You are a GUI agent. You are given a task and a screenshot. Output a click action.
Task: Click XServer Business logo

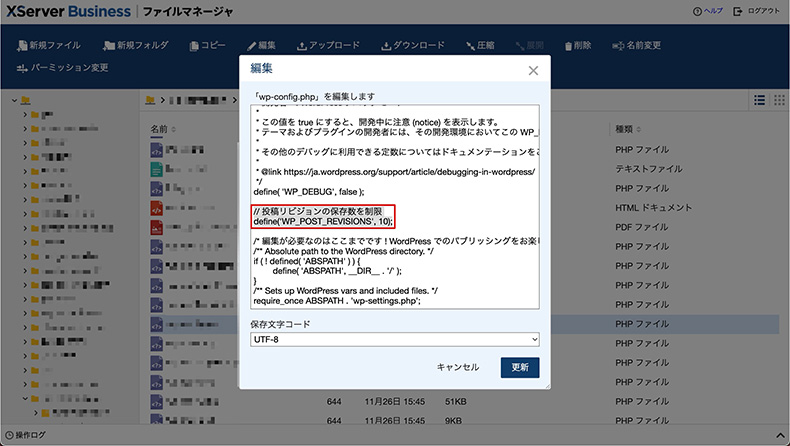(x=68, y=11)
